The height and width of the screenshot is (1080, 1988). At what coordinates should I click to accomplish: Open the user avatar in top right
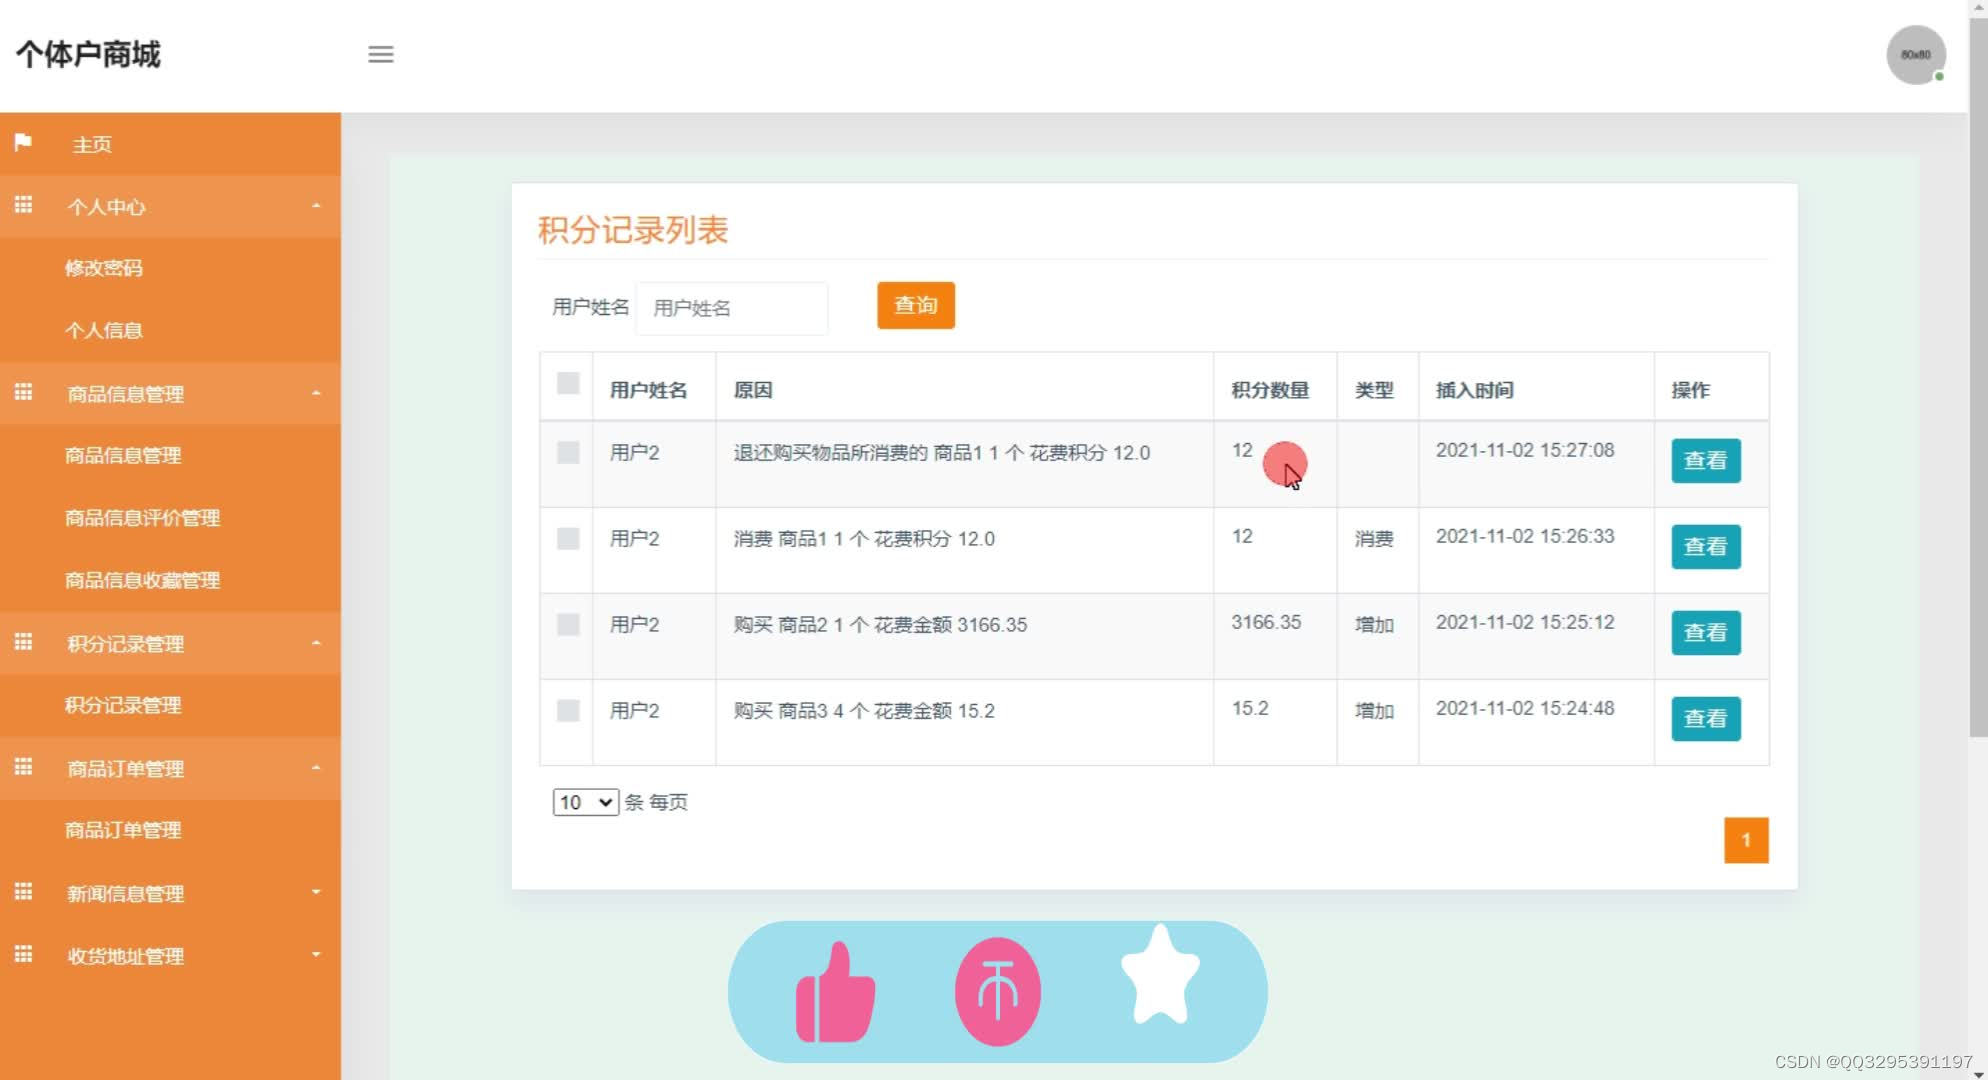1915,55
